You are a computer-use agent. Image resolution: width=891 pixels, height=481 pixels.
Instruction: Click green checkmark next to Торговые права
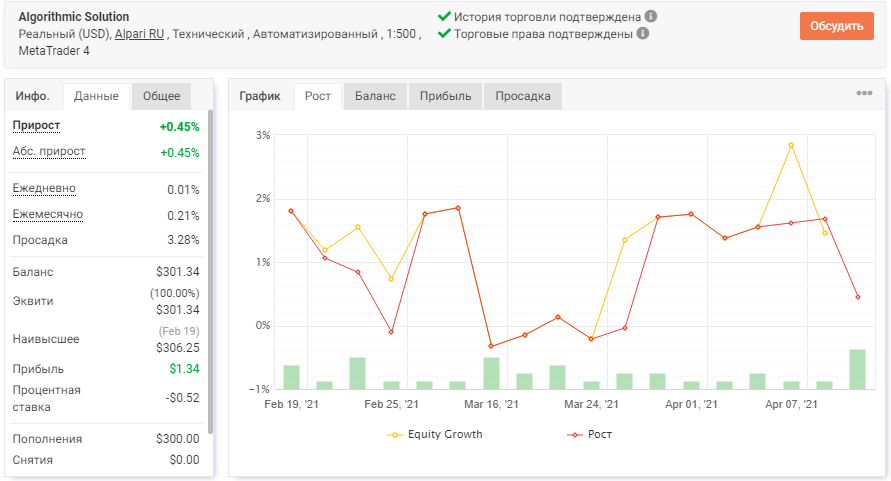pyautogui.click(x=444, y=34)
